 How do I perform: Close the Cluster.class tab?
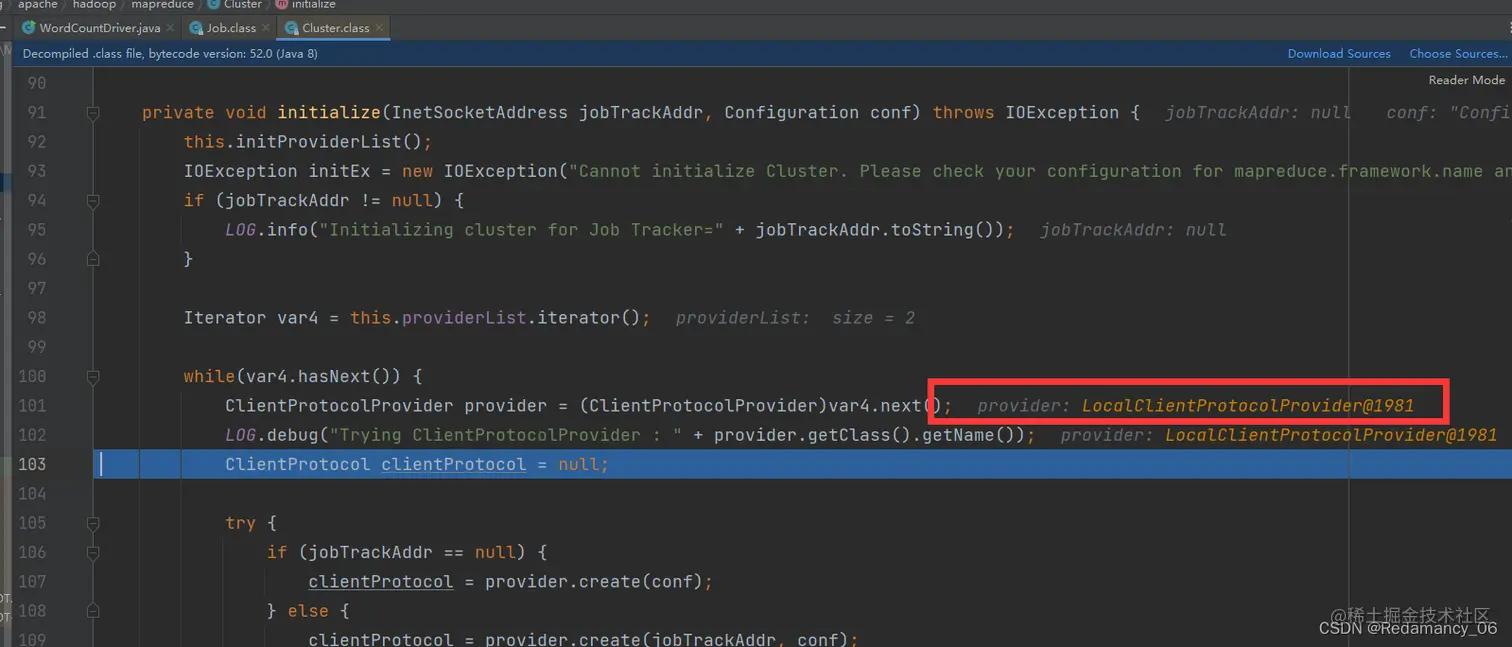(379, 28)
